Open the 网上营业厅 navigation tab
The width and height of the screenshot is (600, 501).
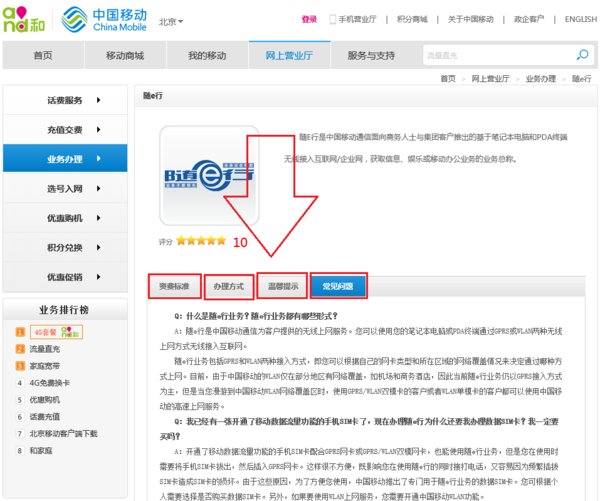tap(289, 55)
